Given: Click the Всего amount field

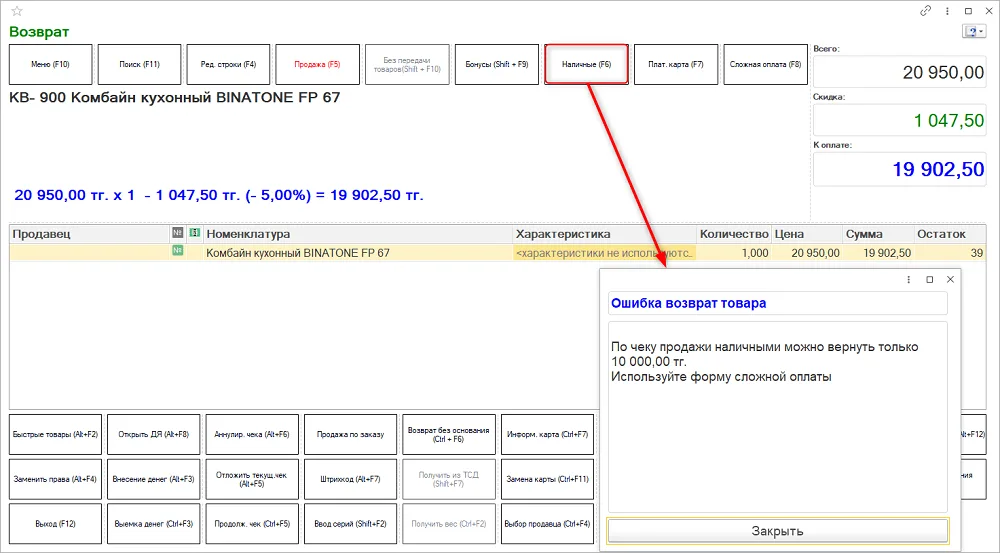Looking at the screenshot, I should (899, 71).
